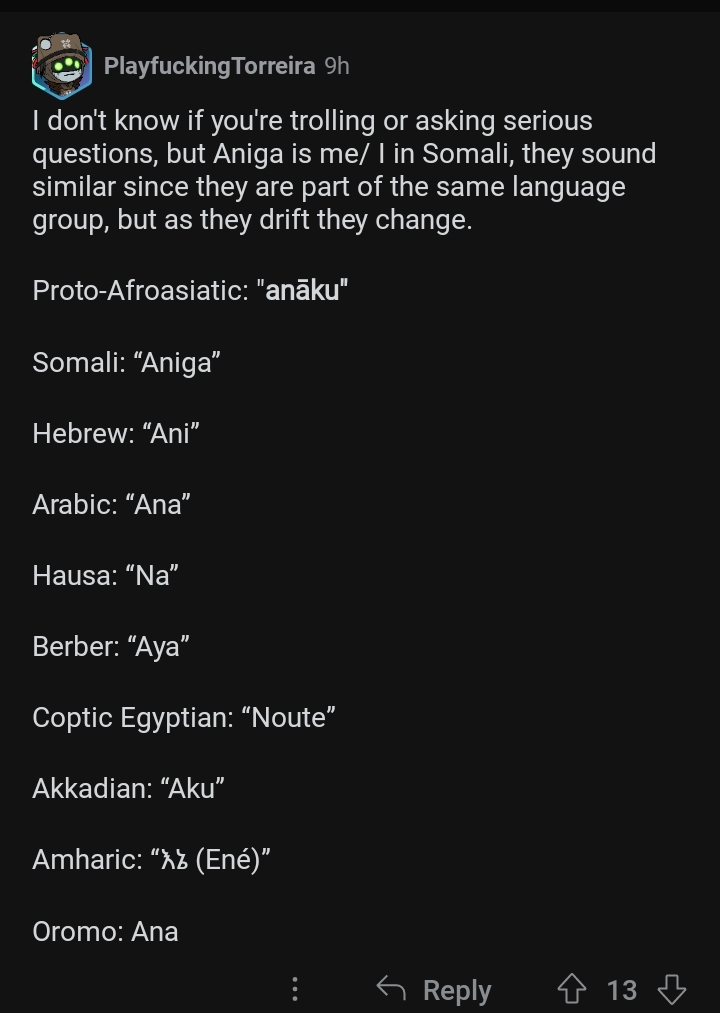Screen dimensions: 720x1013
Task: Upvote this comment
Action: pos(571,988)
